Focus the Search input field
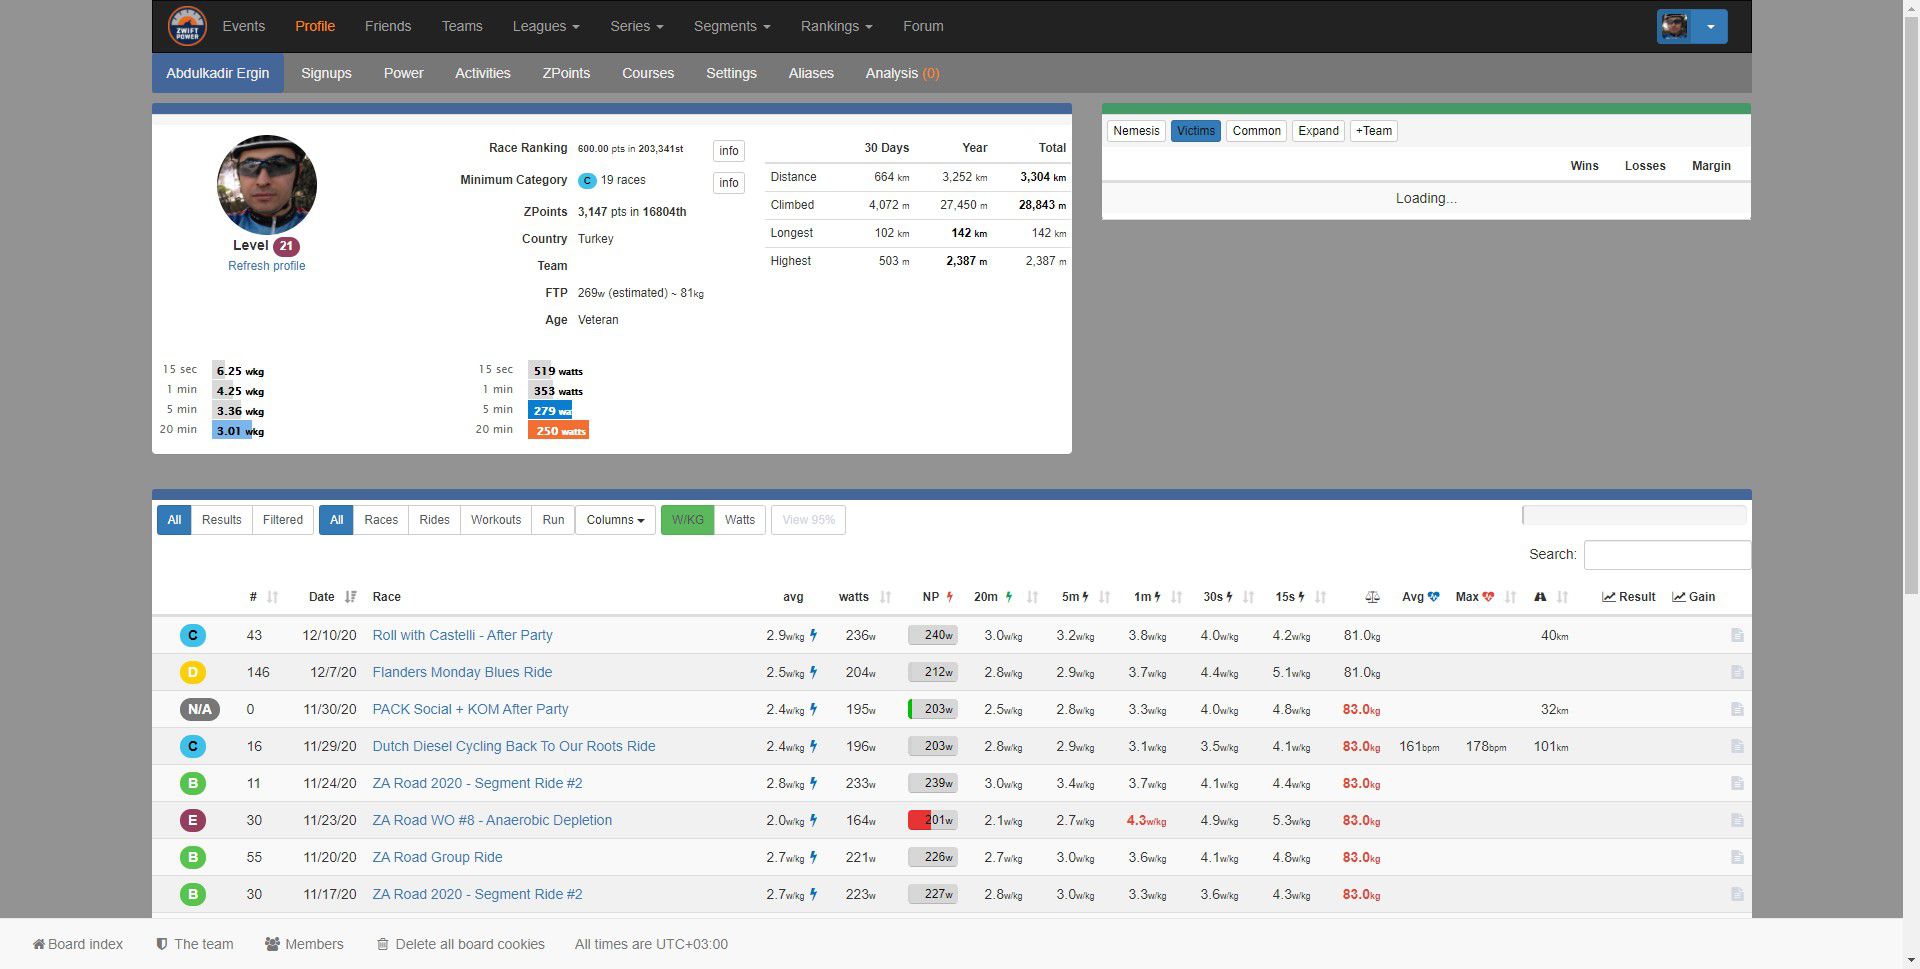This screenshot has height=969, width=1920. pos(1666,554)
